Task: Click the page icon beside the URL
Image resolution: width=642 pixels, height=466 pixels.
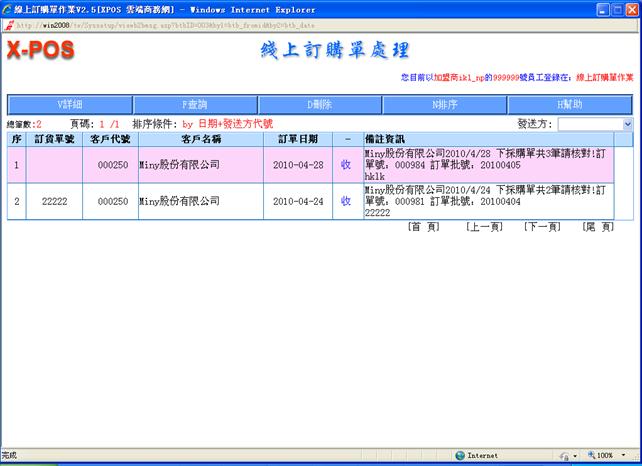Action: 8,24
